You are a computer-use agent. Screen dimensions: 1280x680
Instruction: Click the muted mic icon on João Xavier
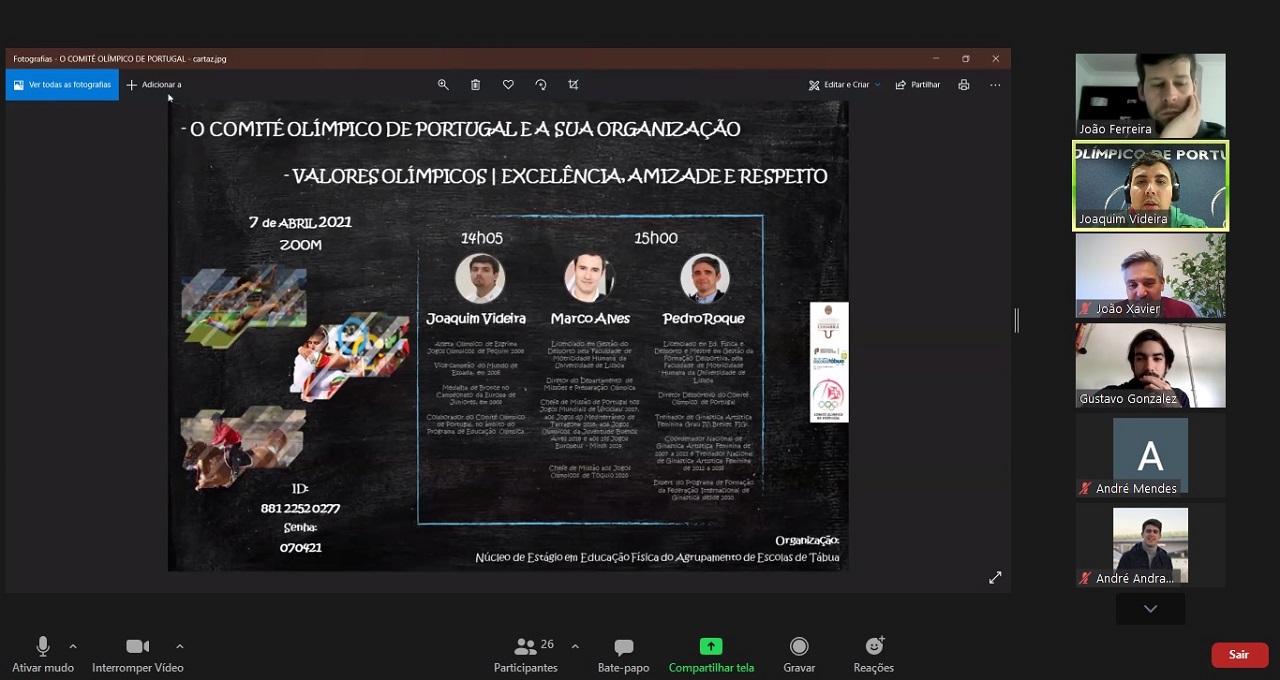(1085, 309)
